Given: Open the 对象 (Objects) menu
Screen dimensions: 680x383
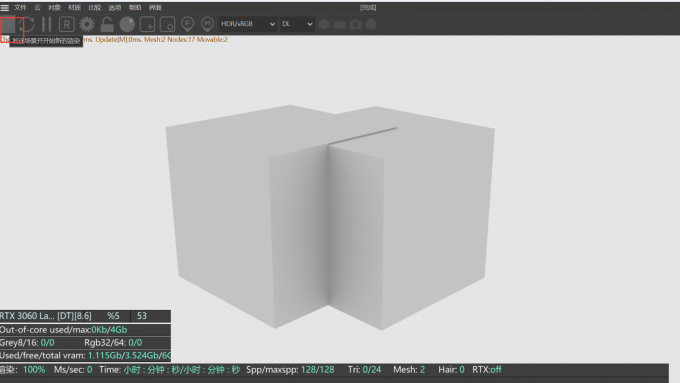Looking at the screenshot, I should 54,7.
